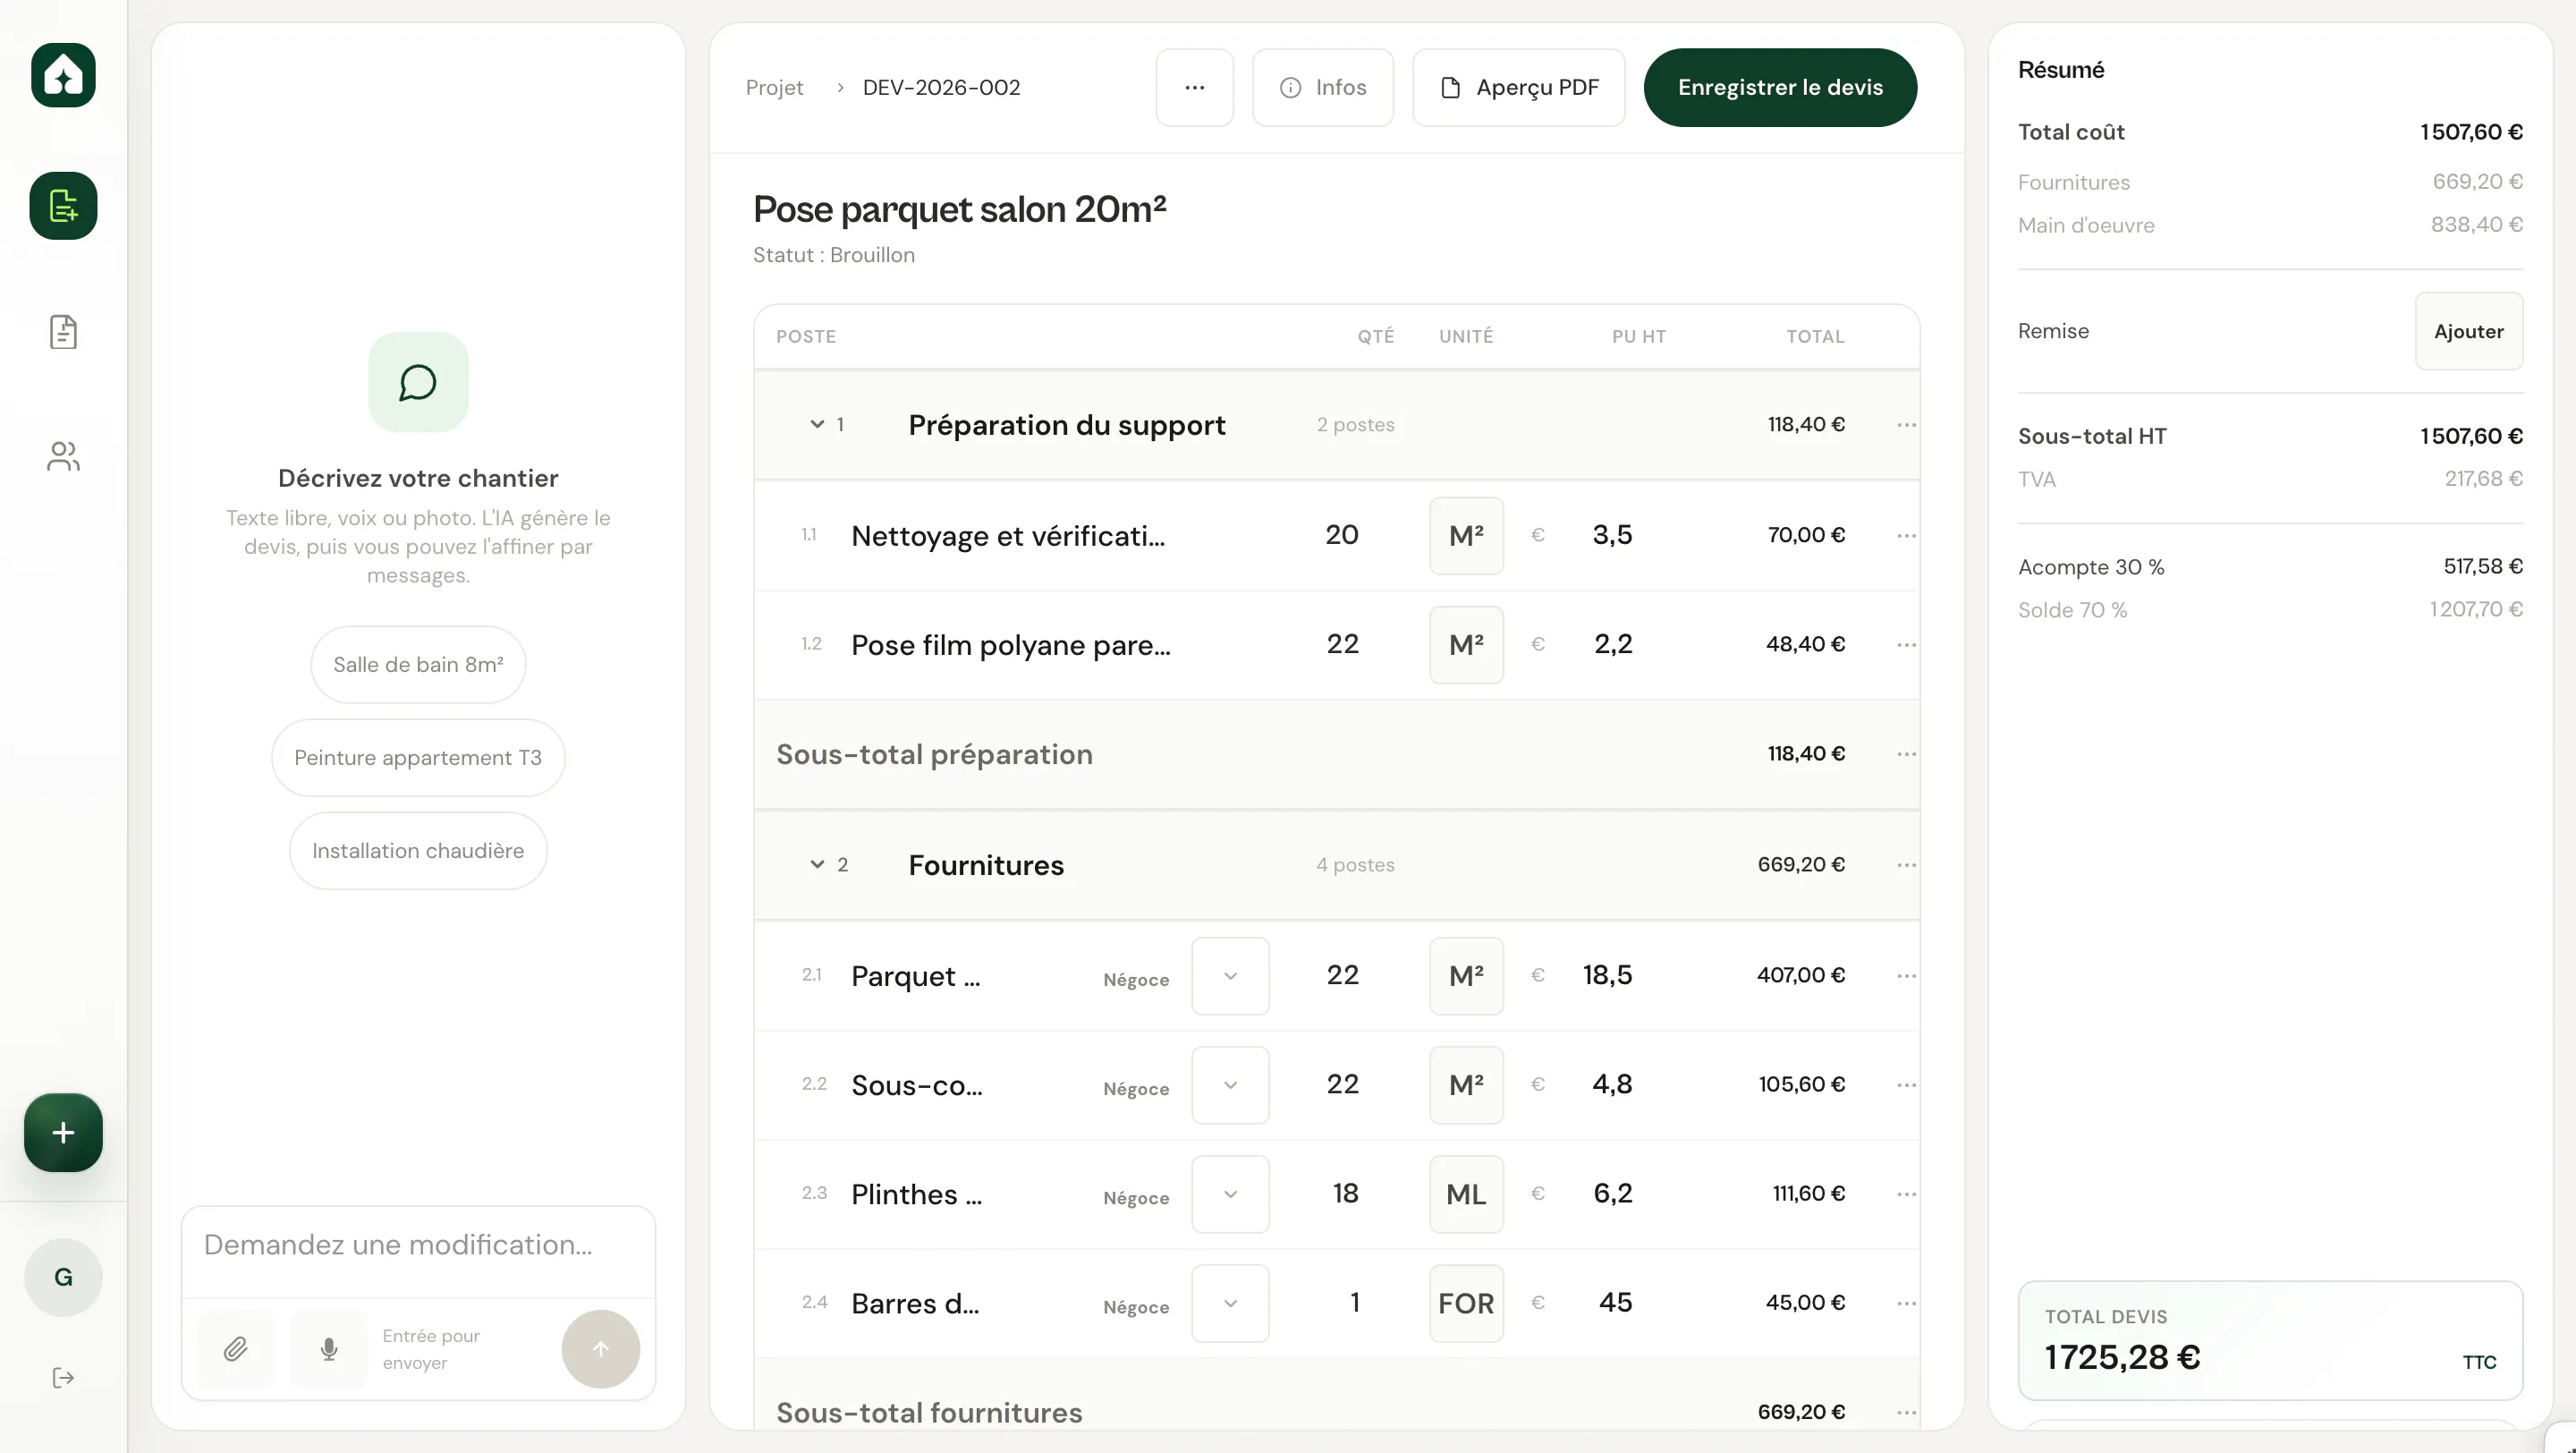The width and height of the screenshot is (2576, 1453).
Task: Click the TOTAL DEVIS 1 725,28 € amount
Action: pyautogui.click(x=2122, y=1357)
